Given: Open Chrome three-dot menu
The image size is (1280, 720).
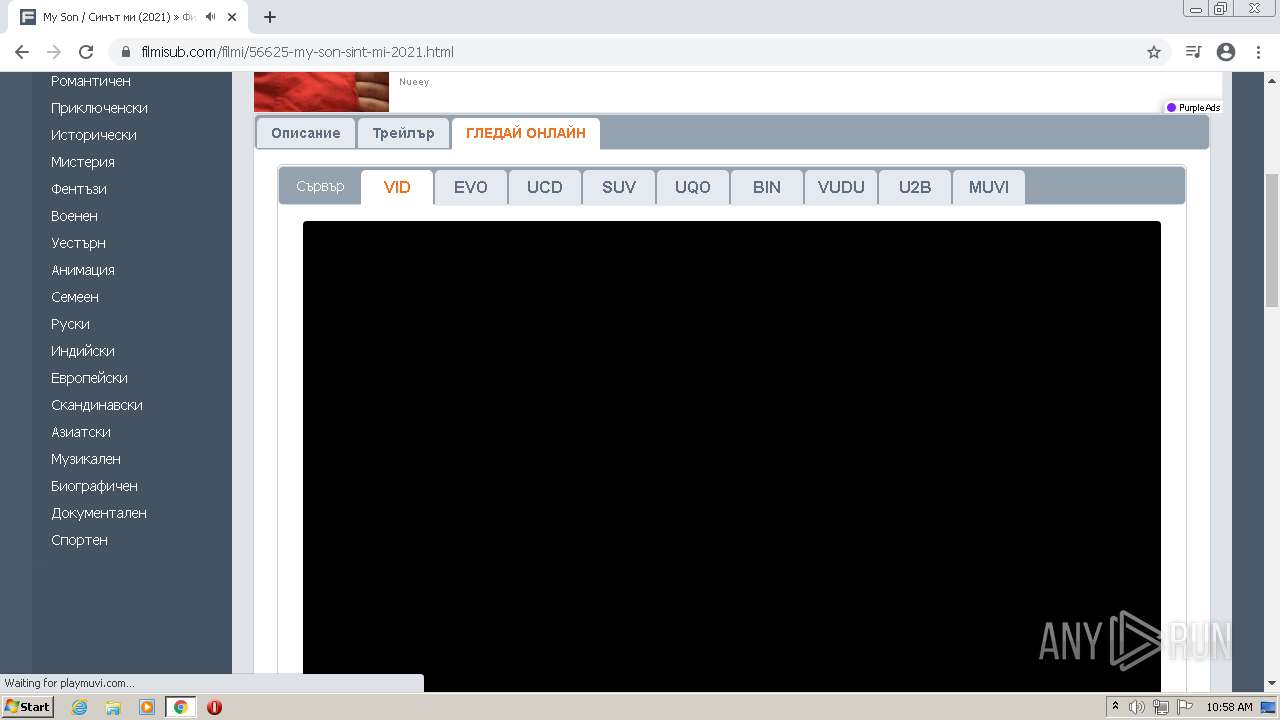Looking at the screenshot, I should tap(1258, 52).
